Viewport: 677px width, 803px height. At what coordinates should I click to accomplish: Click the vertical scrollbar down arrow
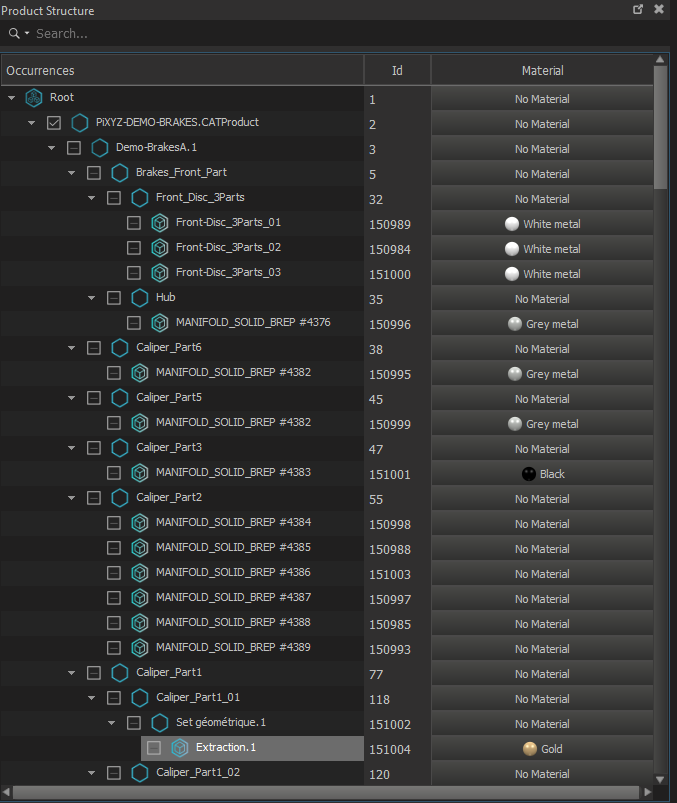click(x=660, y=779)
